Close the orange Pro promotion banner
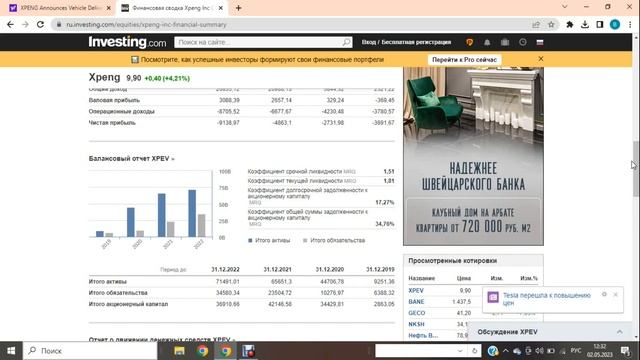Image resolution: width=640 pixels, height=360 pixels. click(541, 59)
